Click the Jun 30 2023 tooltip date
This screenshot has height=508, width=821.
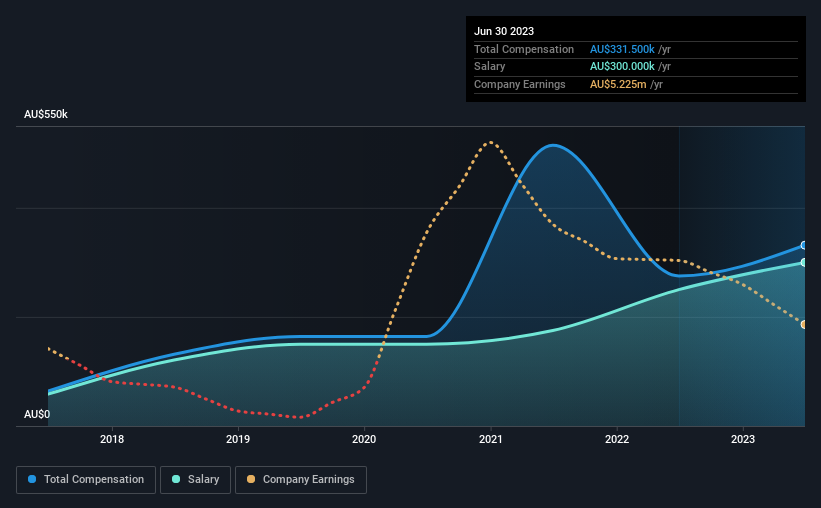pyautogui.click(x=504, y=31)
